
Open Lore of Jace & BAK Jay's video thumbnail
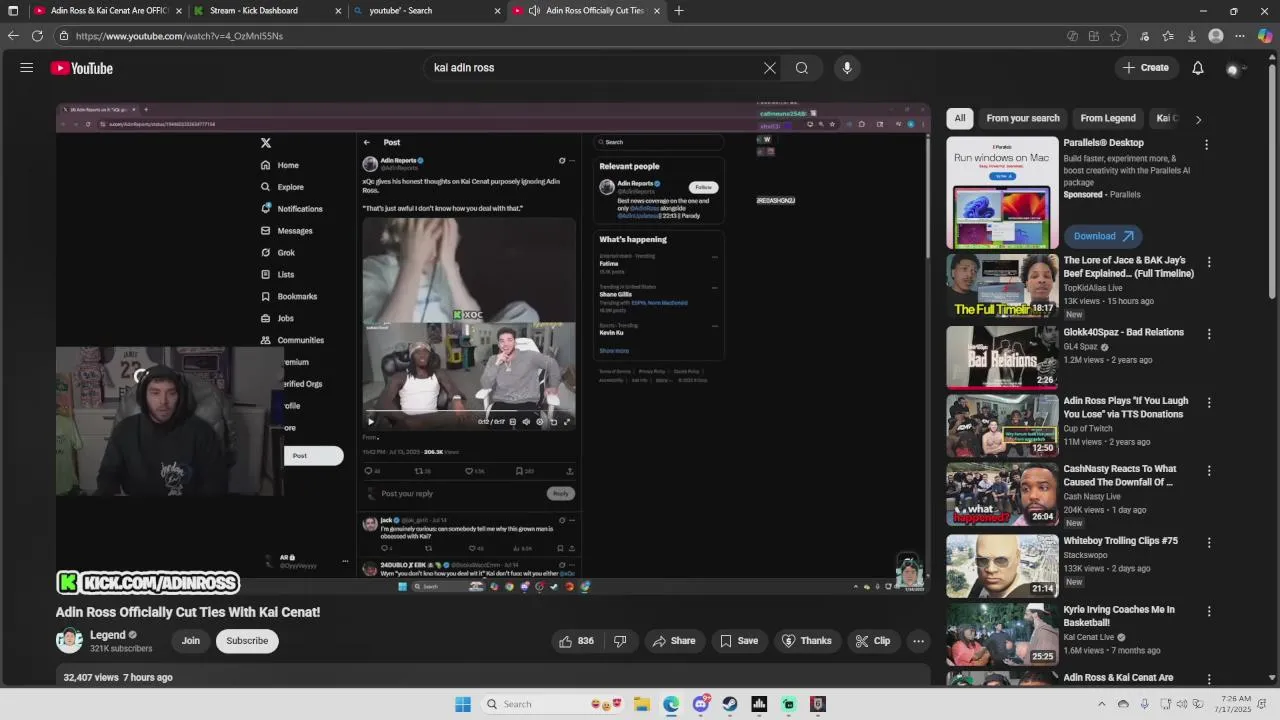click(1002, 286)
